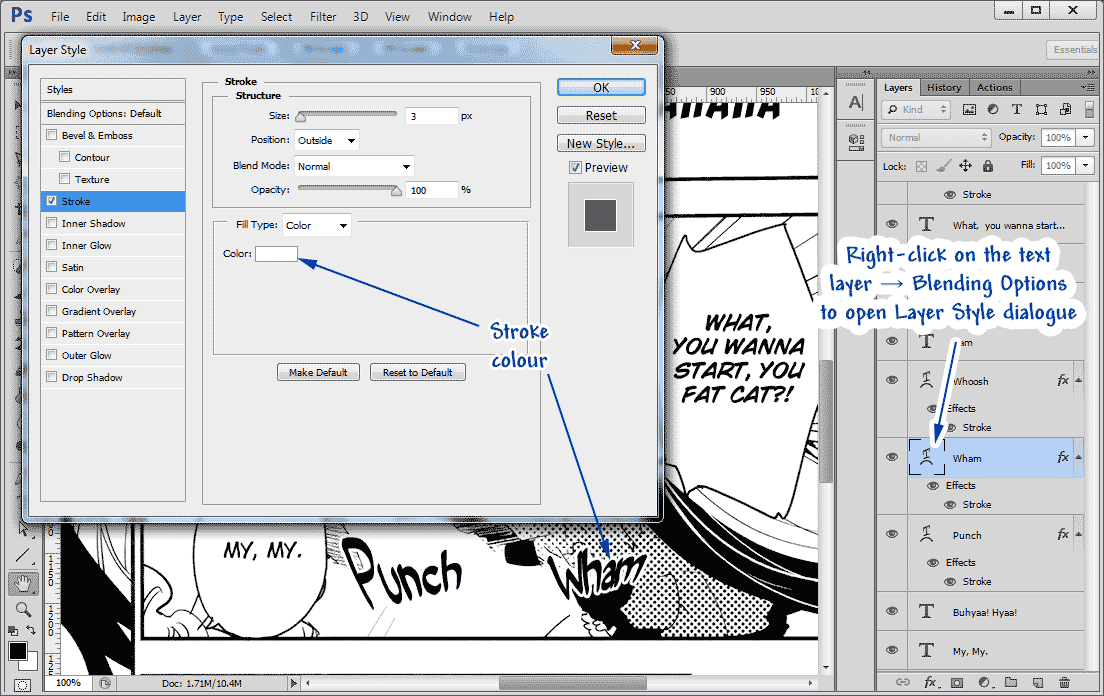1104x696 pixels.
Task: Select the Line tool
Action: pyautogui.click(x=23, y=556)
